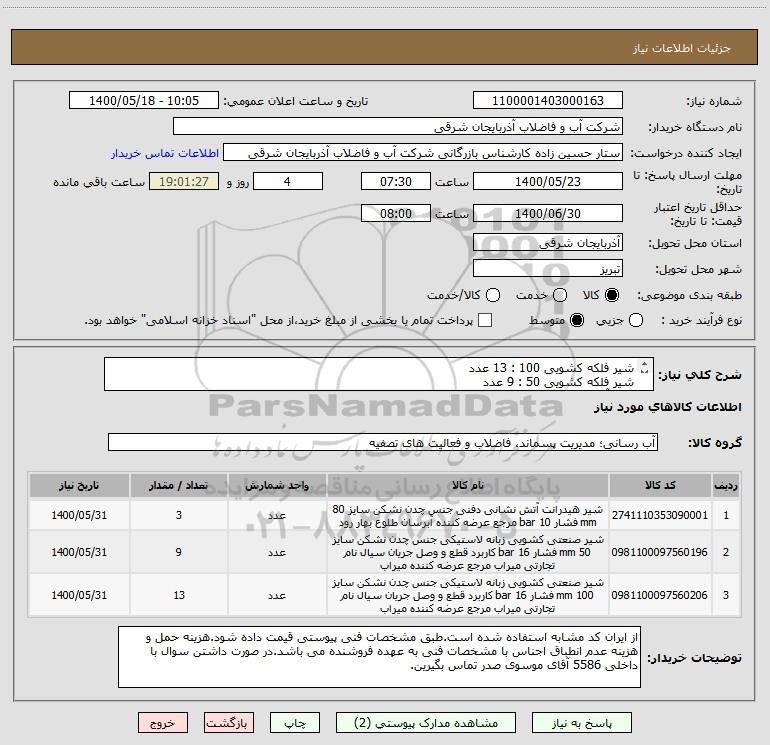
Task: Click the خروج exit button
Action: [163, 723]
